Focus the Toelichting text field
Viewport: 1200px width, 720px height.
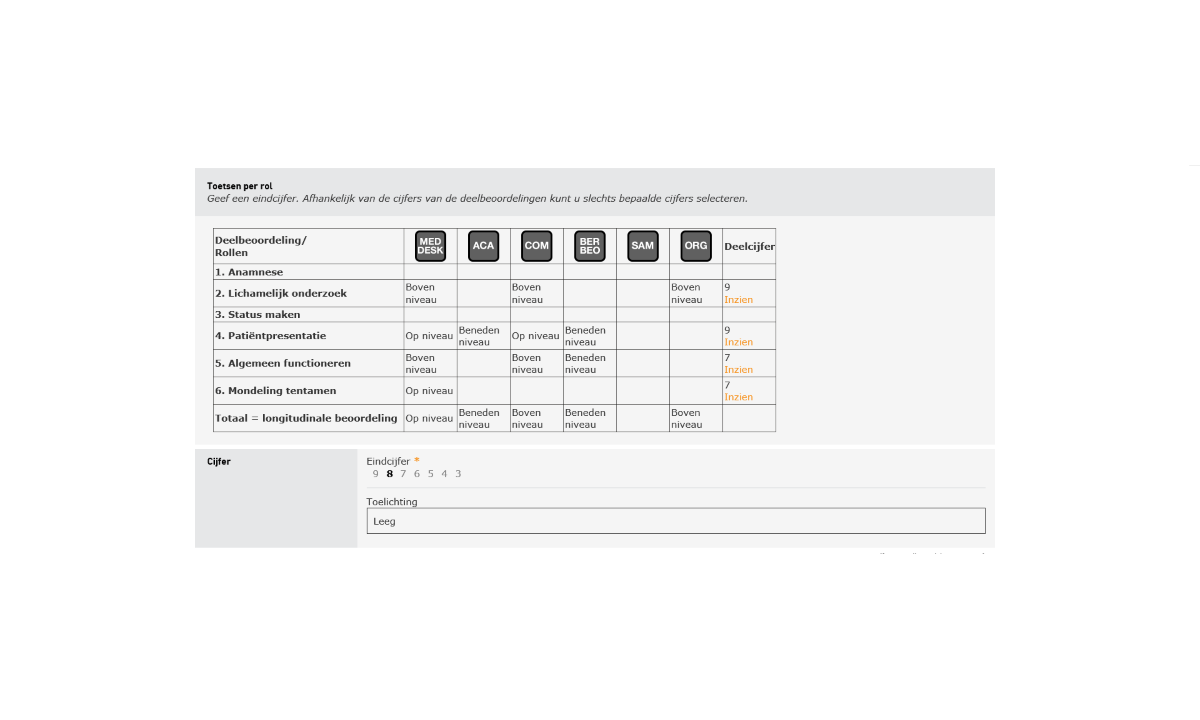tap(675, 521)
